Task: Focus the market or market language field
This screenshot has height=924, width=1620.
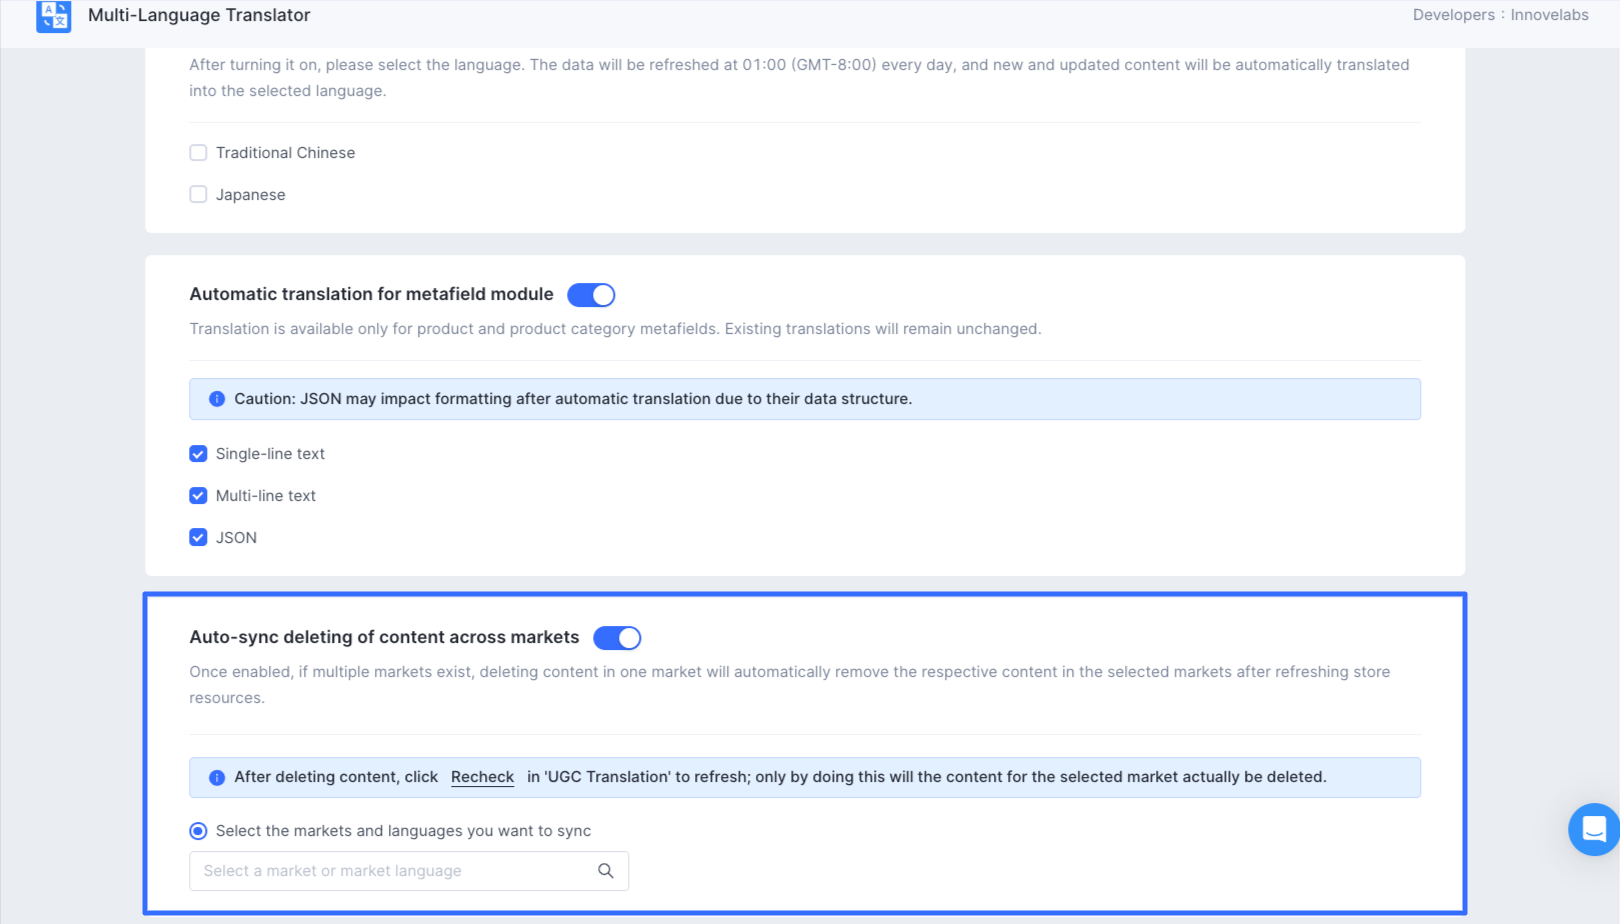Action: [x=395, y=871]
